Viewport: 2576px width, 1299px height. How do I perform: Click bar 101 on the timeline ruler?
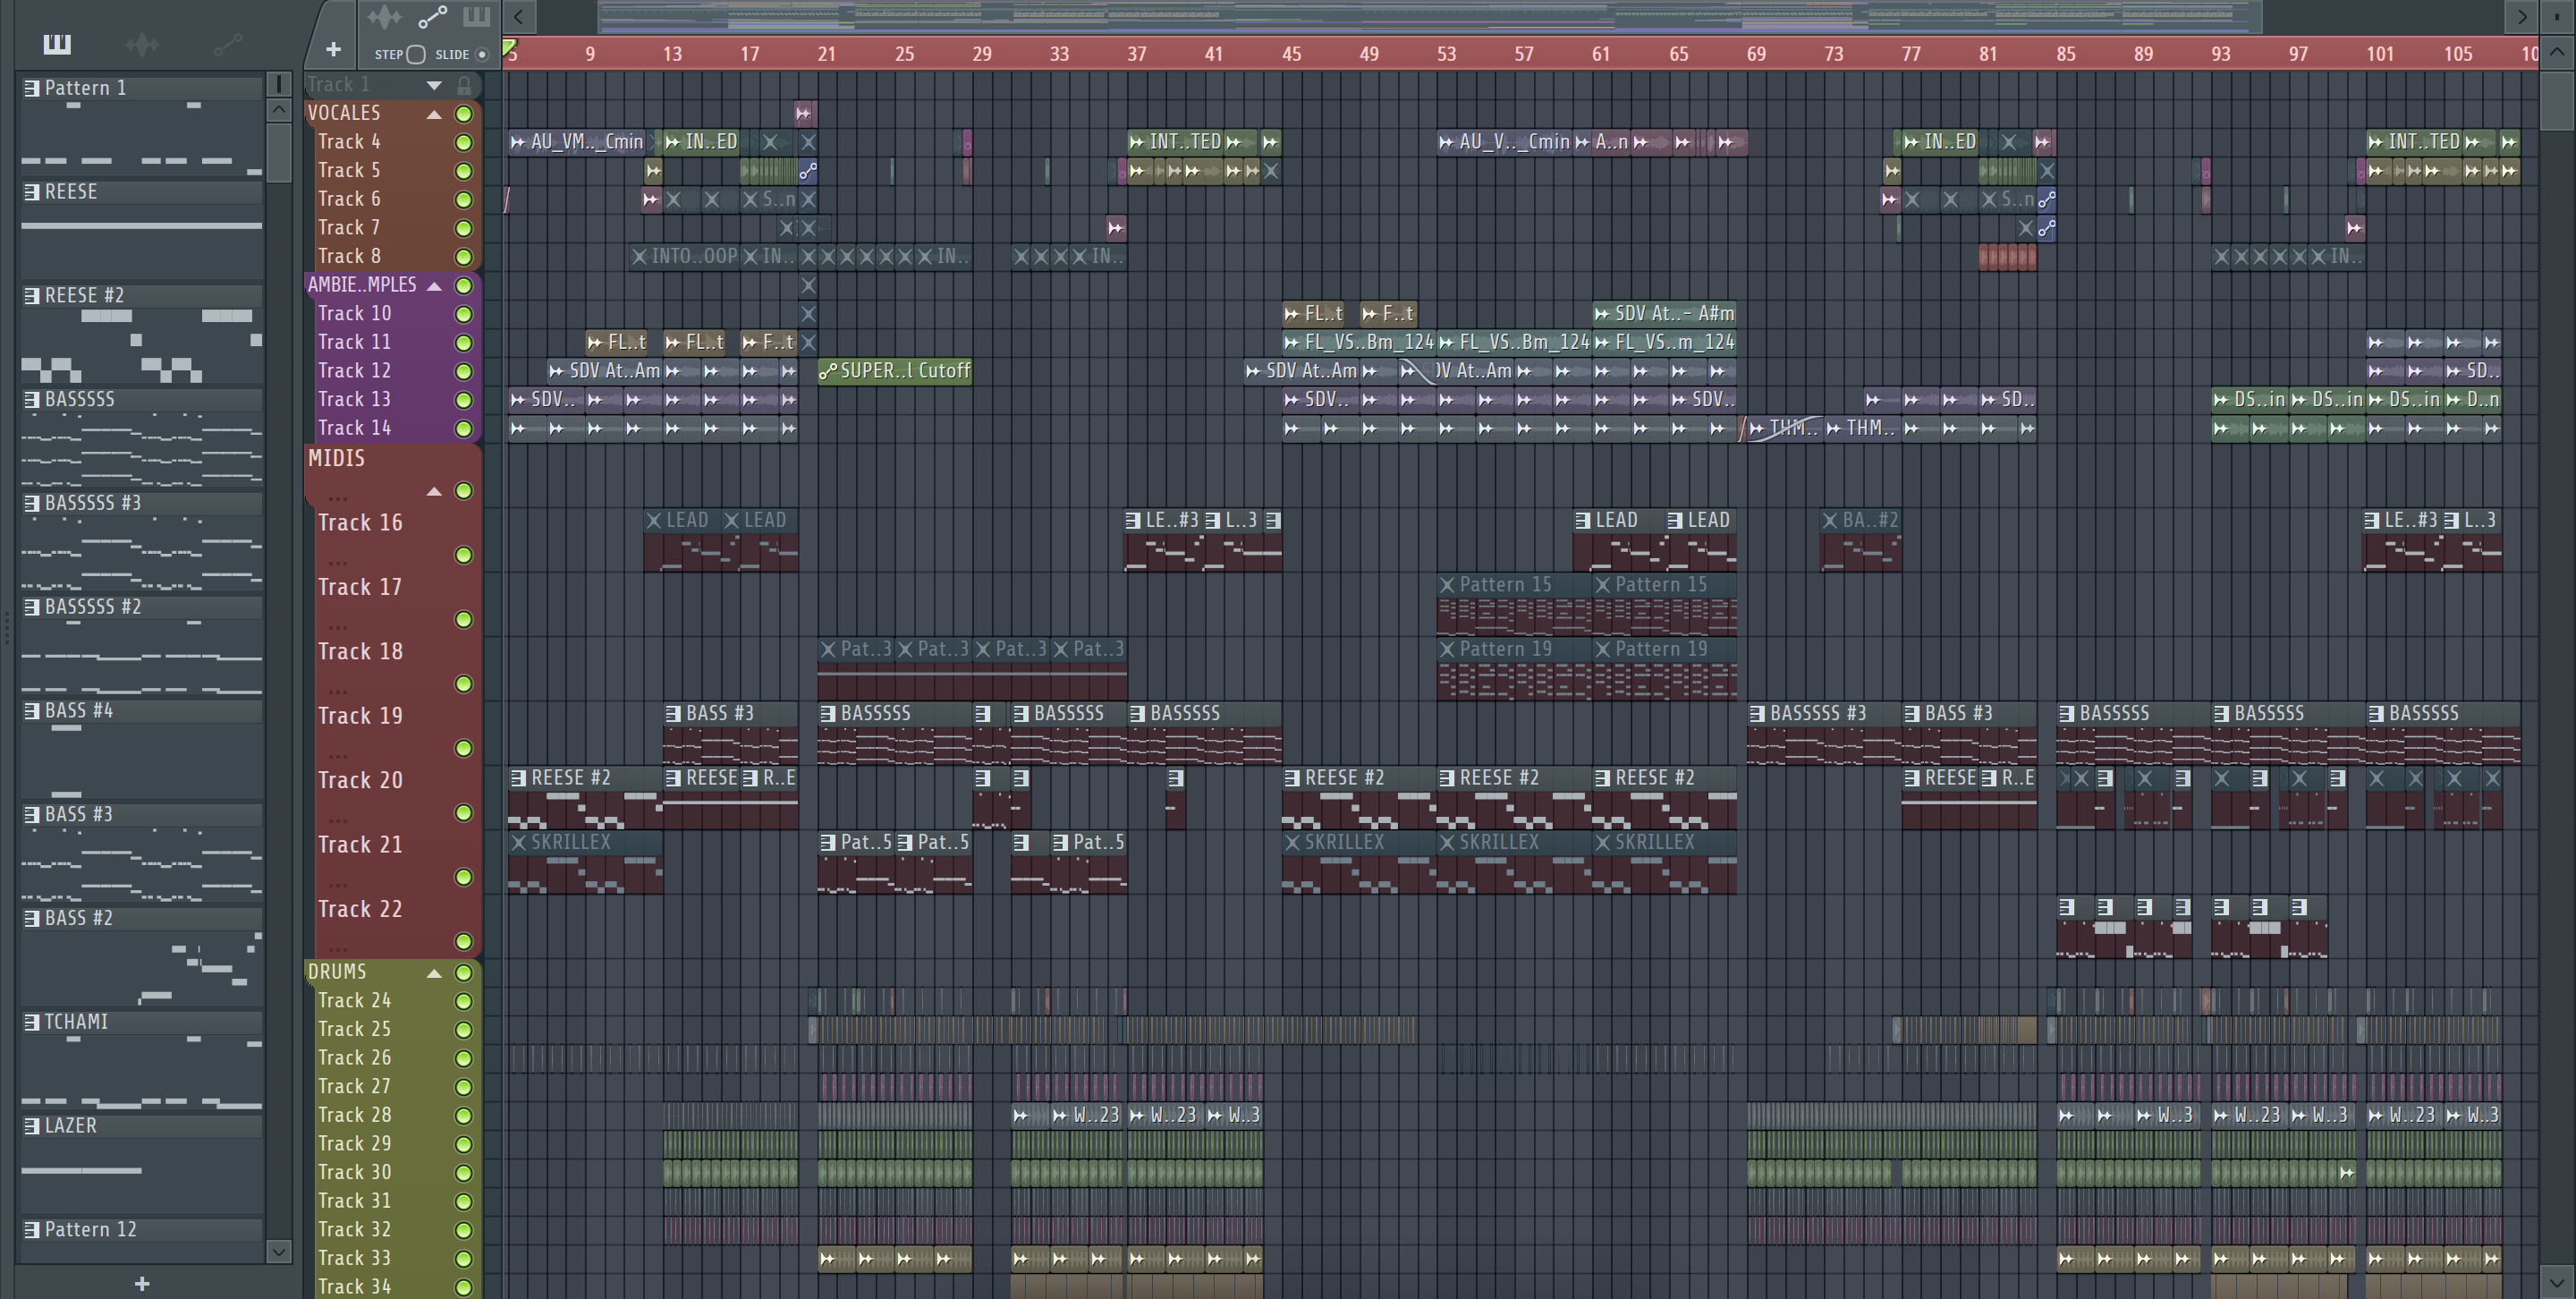pos(2380,54)
